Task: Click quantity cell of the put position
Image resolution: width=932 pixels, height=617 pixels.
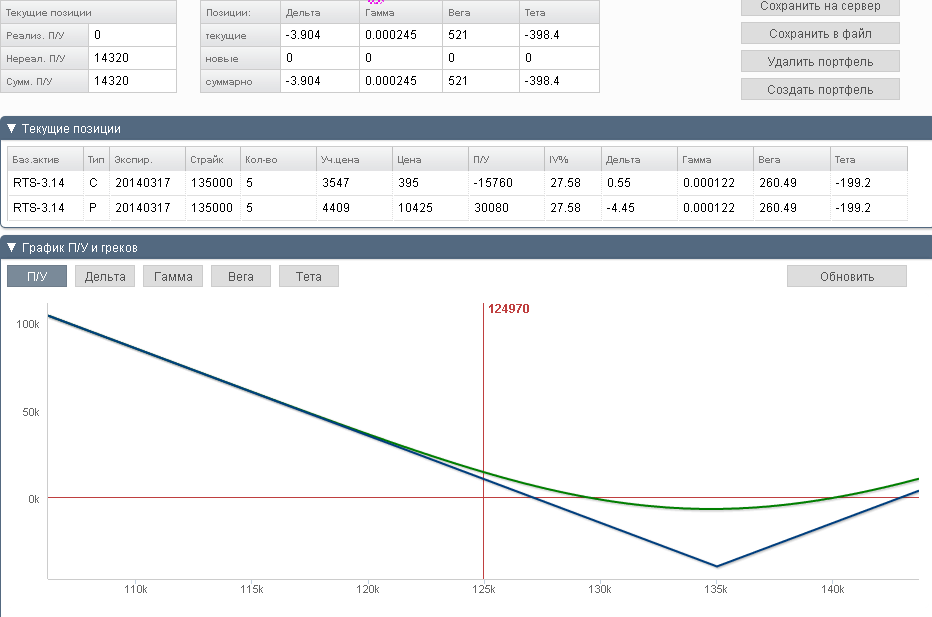Action: 278,208
